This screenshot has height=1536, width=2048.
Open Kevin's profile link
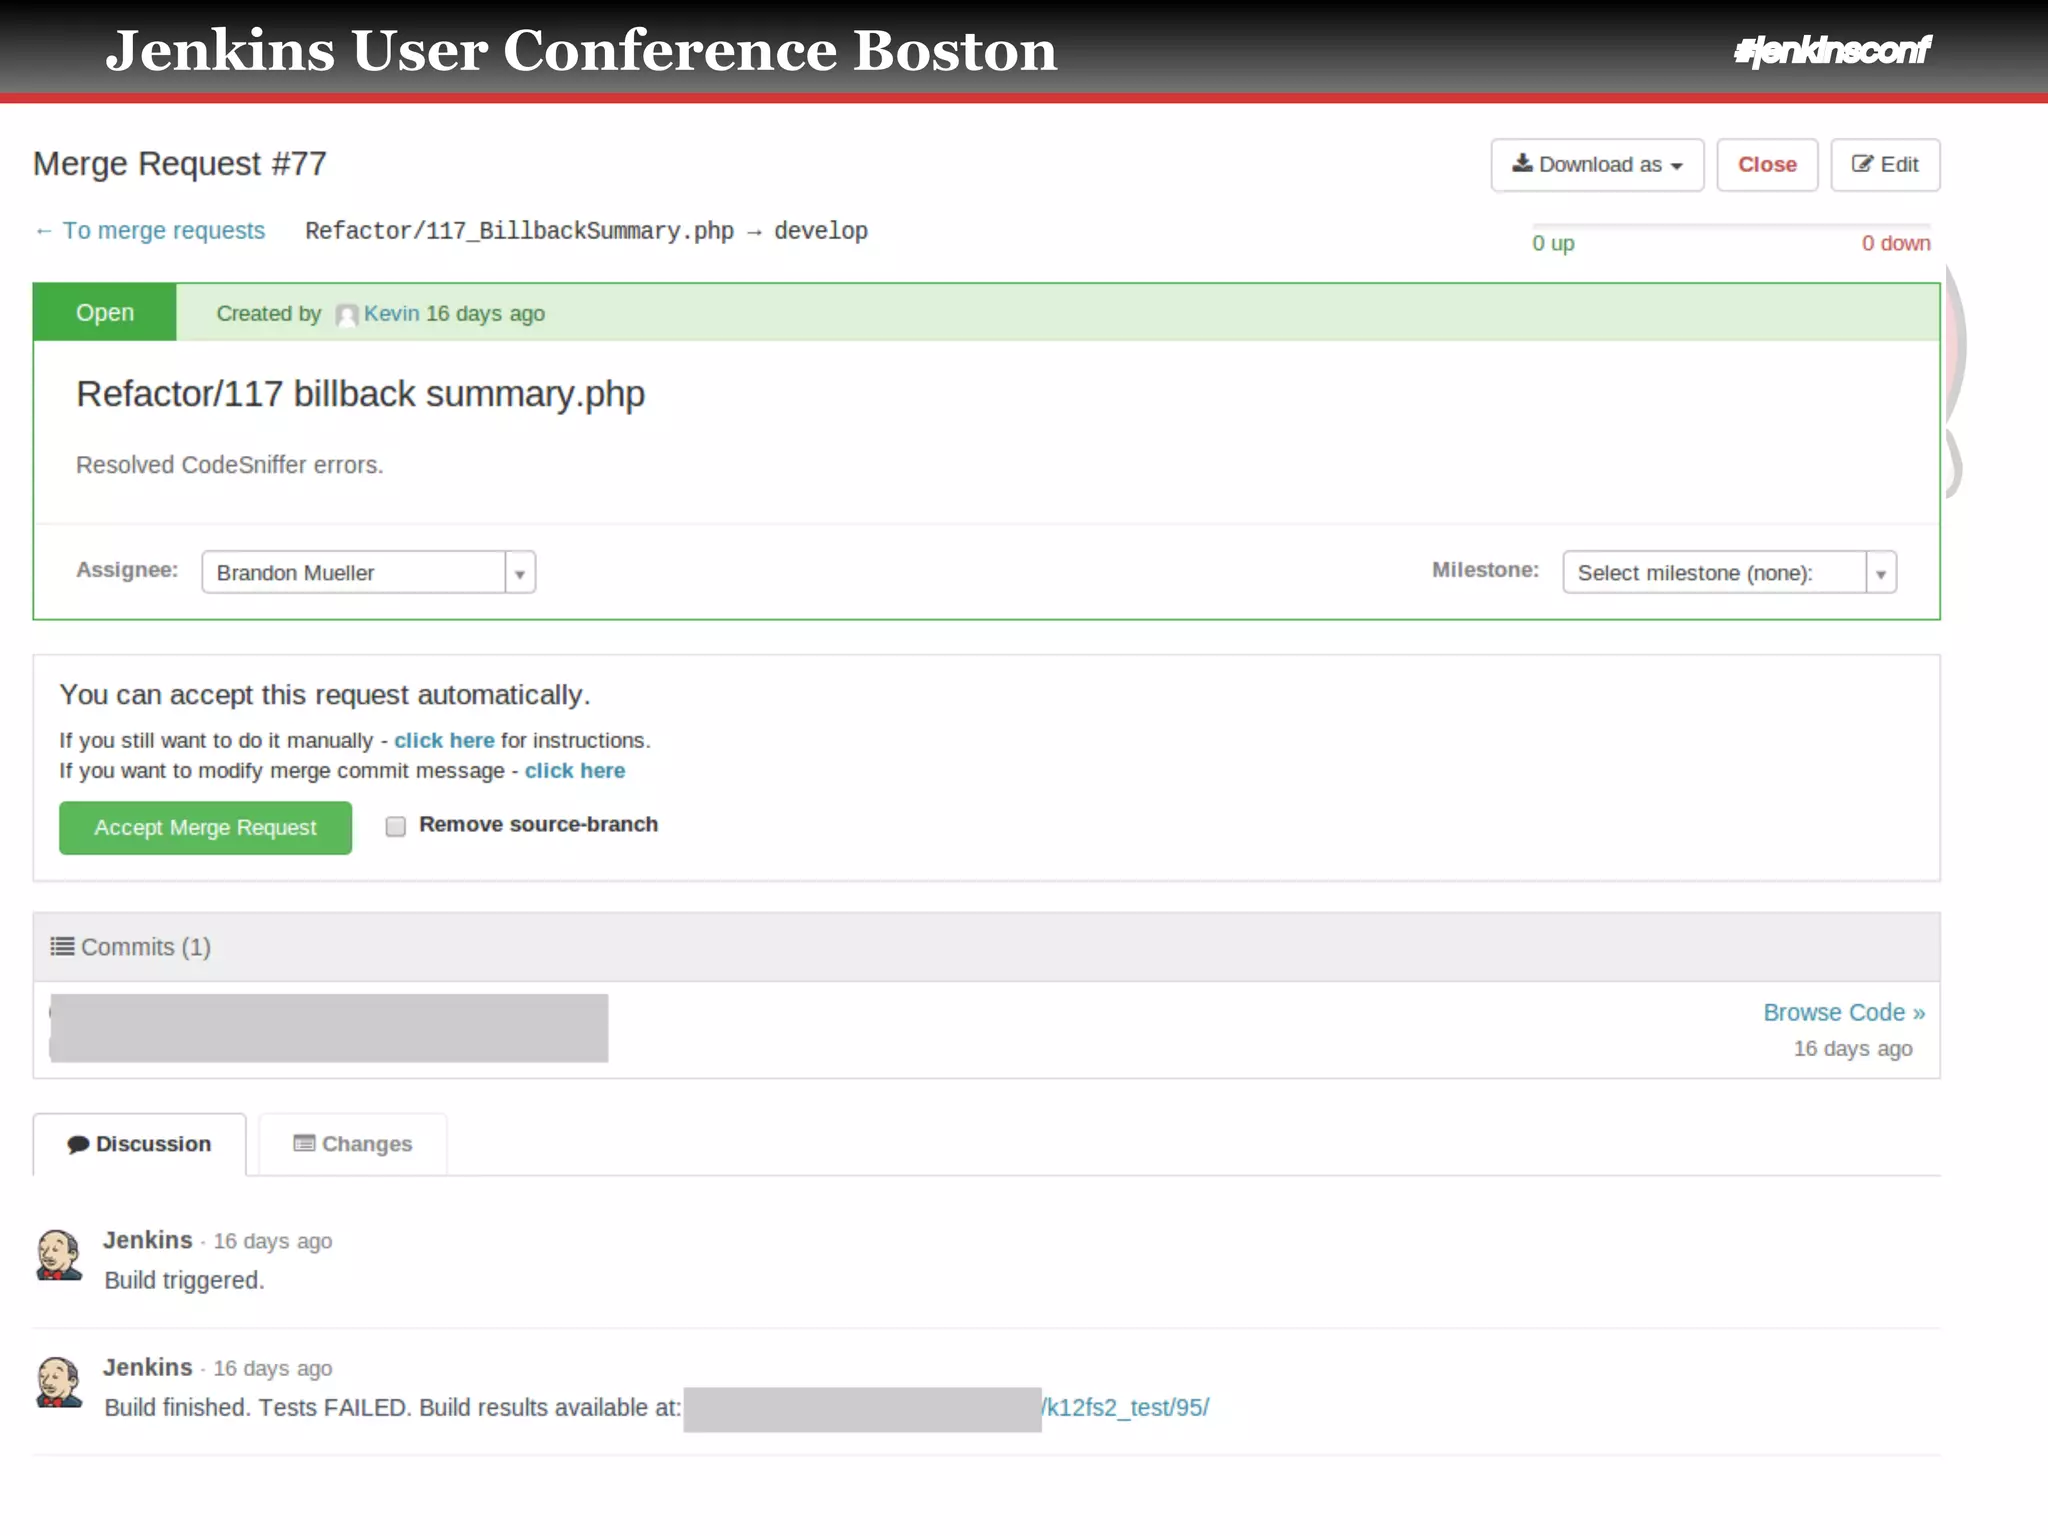(x=391, y=313)
